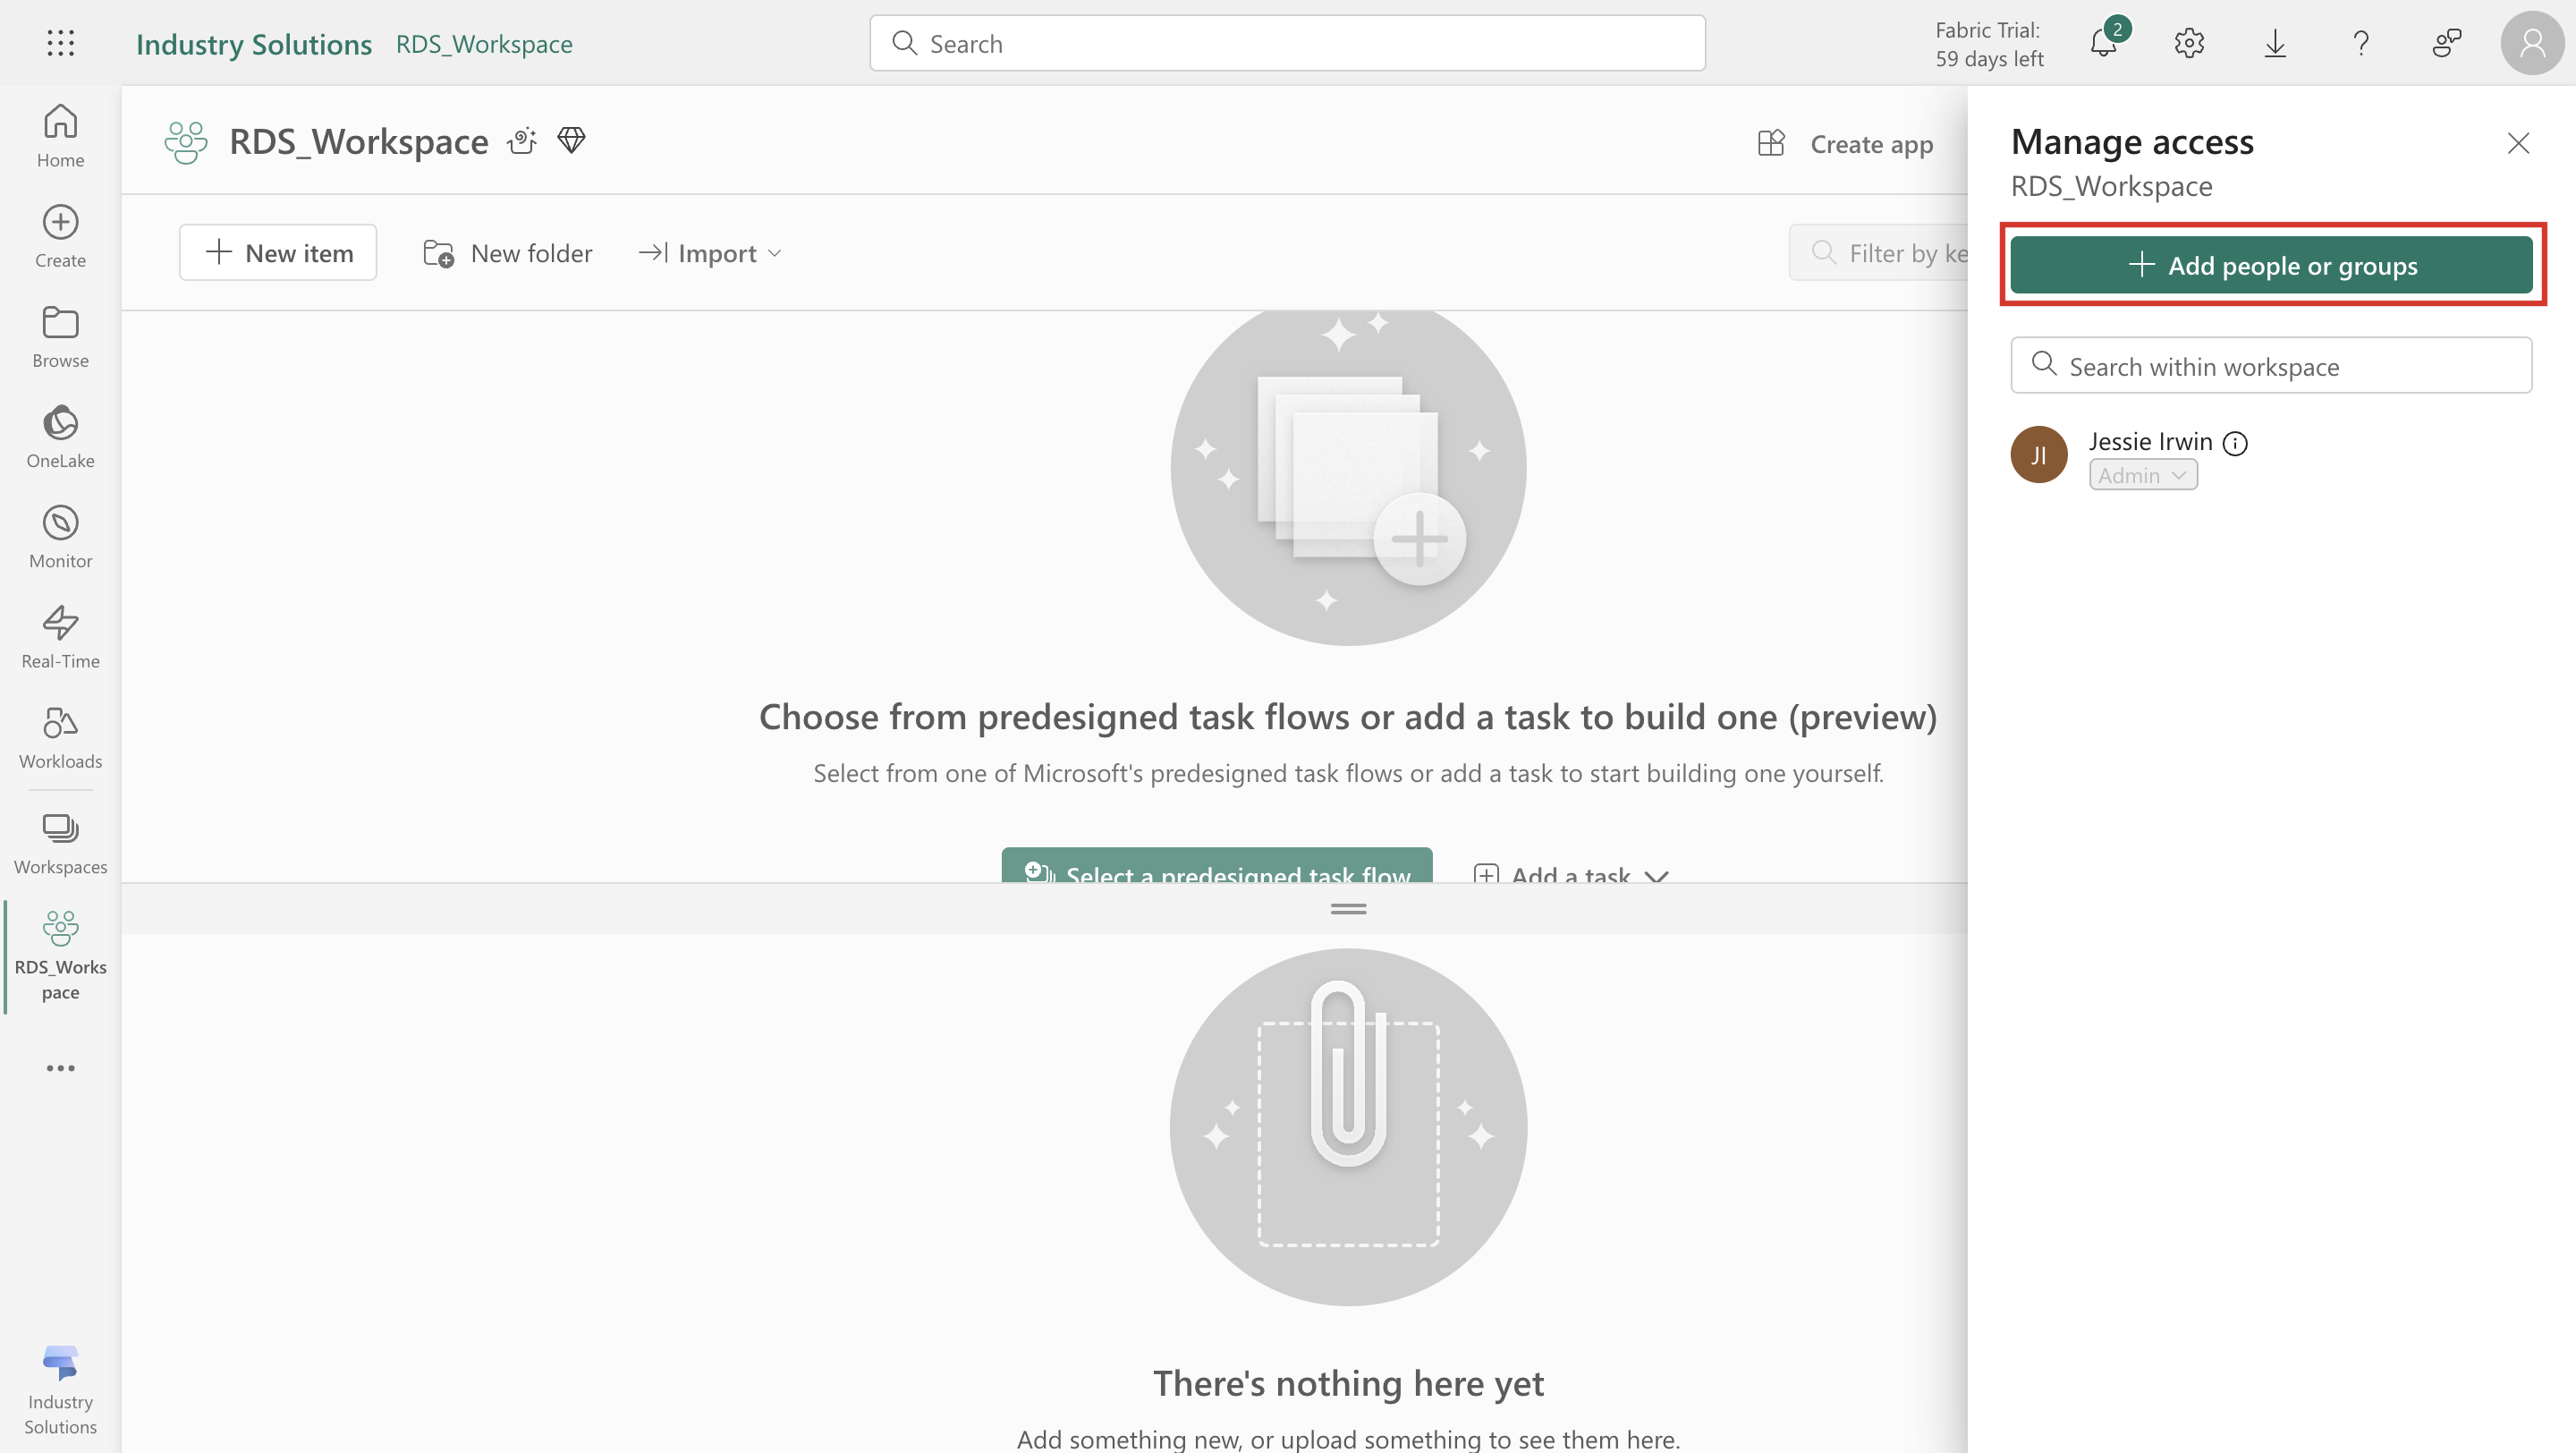2576x1453 pixels.
Task: Click Fabric Trial days left text
Action: 1988,44
